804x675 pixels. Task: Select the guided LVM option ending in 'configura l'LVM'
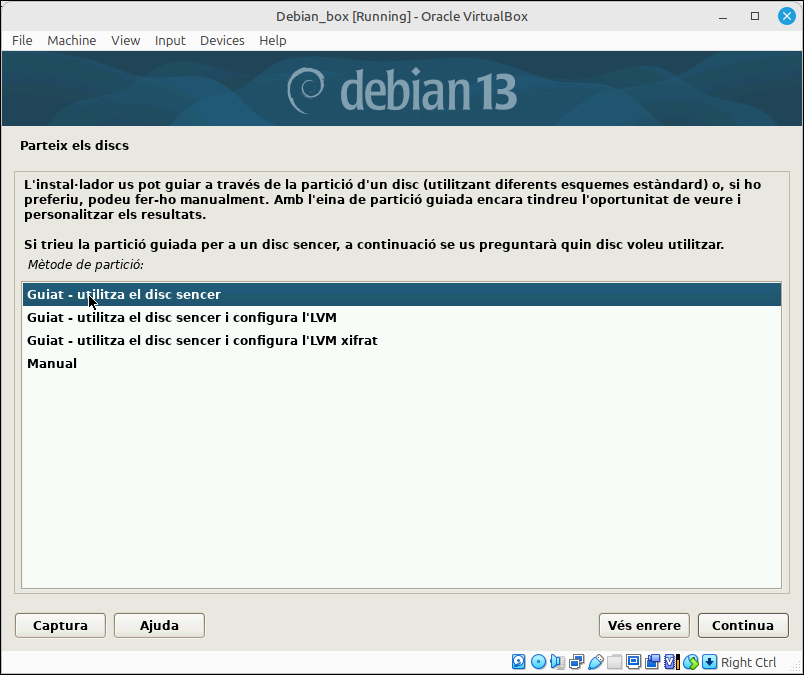402,317
